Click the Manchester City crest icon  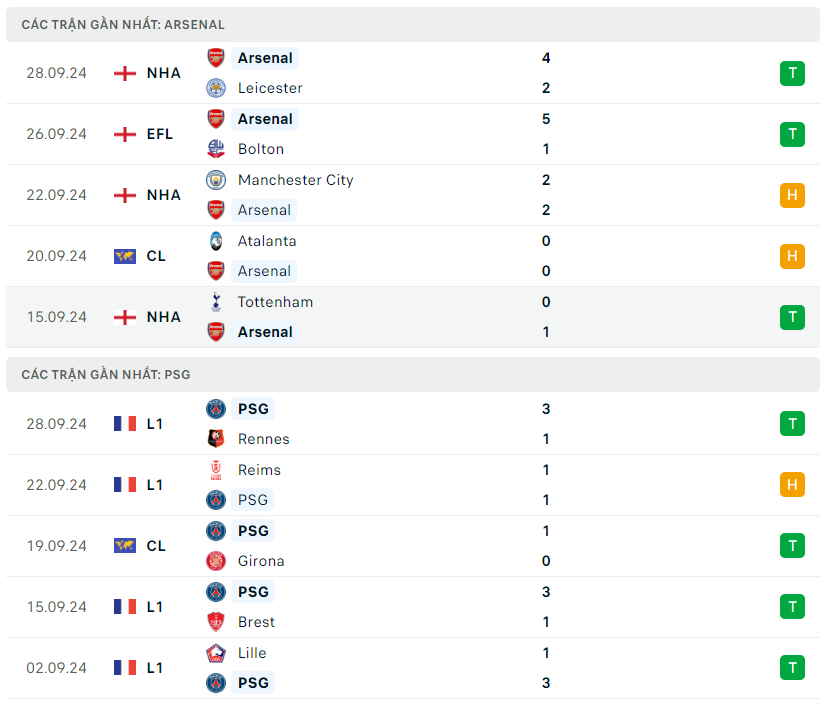pos(216,180)
